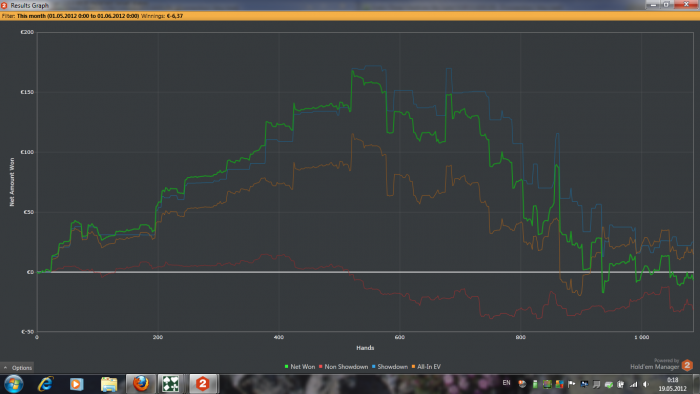Click the €200 y-axis label
700x394 pixels.
(x=27, y=32)
